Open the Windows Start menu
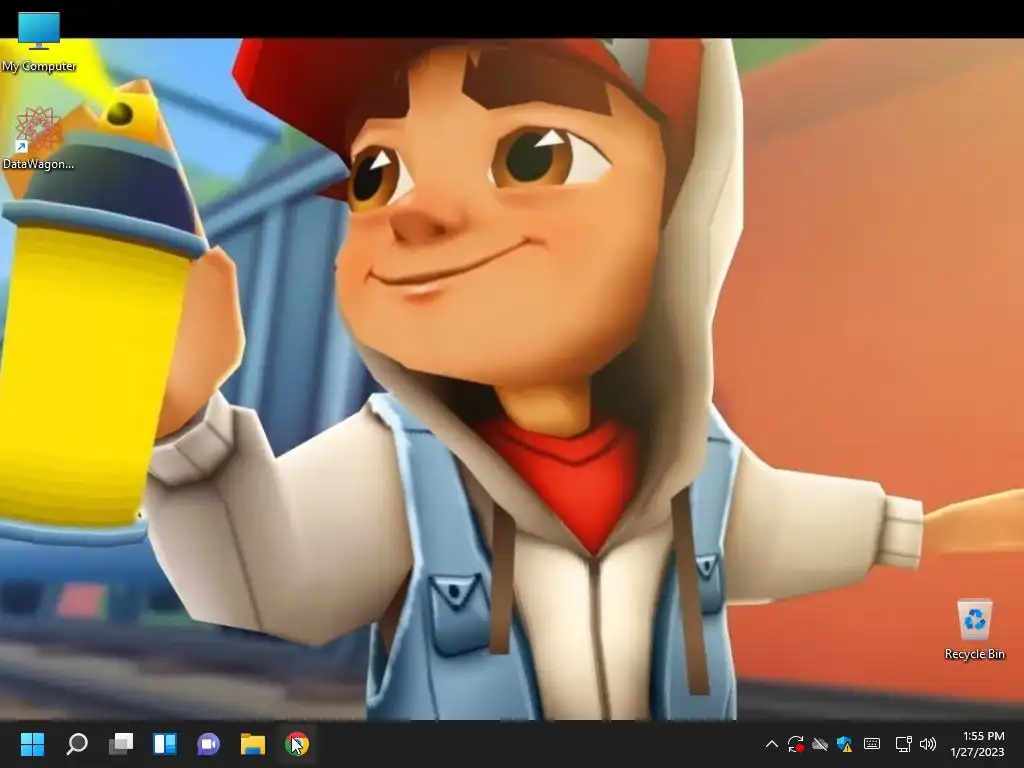 (32, 744)
